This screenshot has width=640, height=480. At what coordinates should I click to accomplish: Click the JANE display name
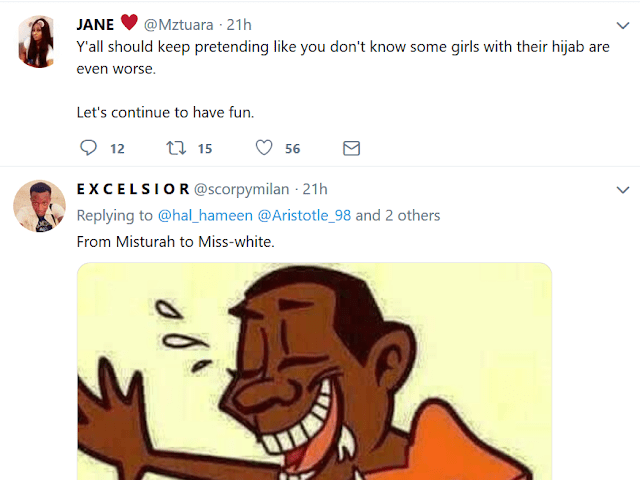(x=96, y=24)
